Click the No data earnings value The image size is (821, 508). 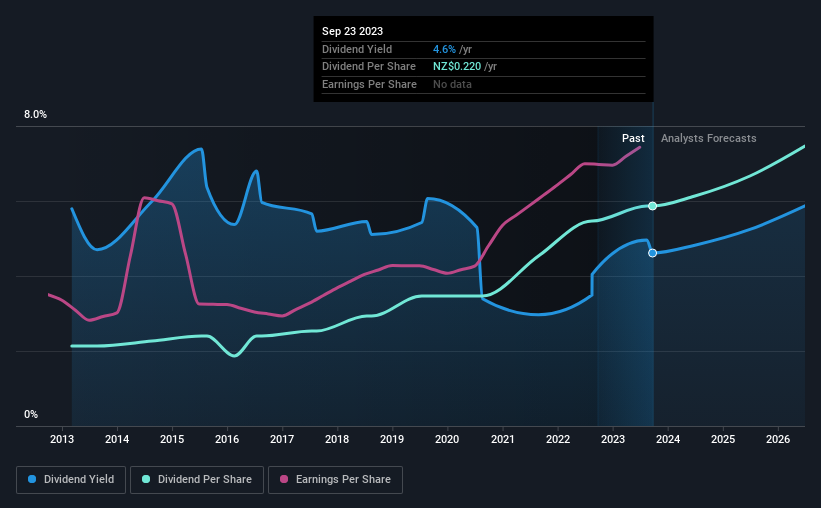coord(452,84)
